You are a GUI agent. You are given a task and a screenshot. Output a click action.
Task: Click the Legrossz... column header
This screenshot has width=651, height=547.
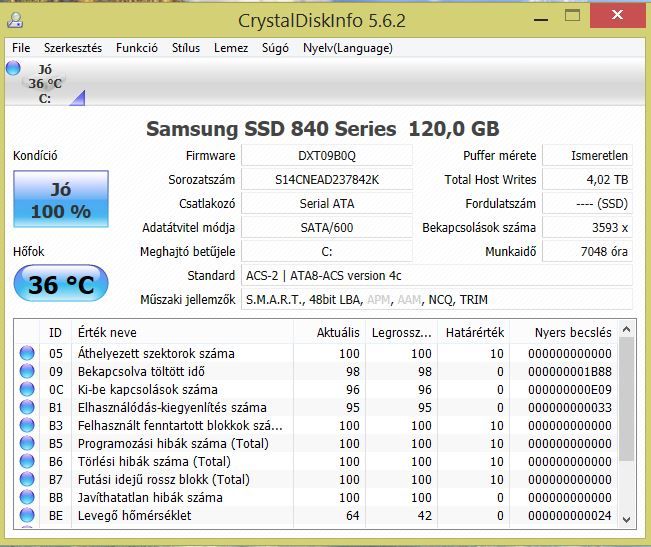click(401, 332)
